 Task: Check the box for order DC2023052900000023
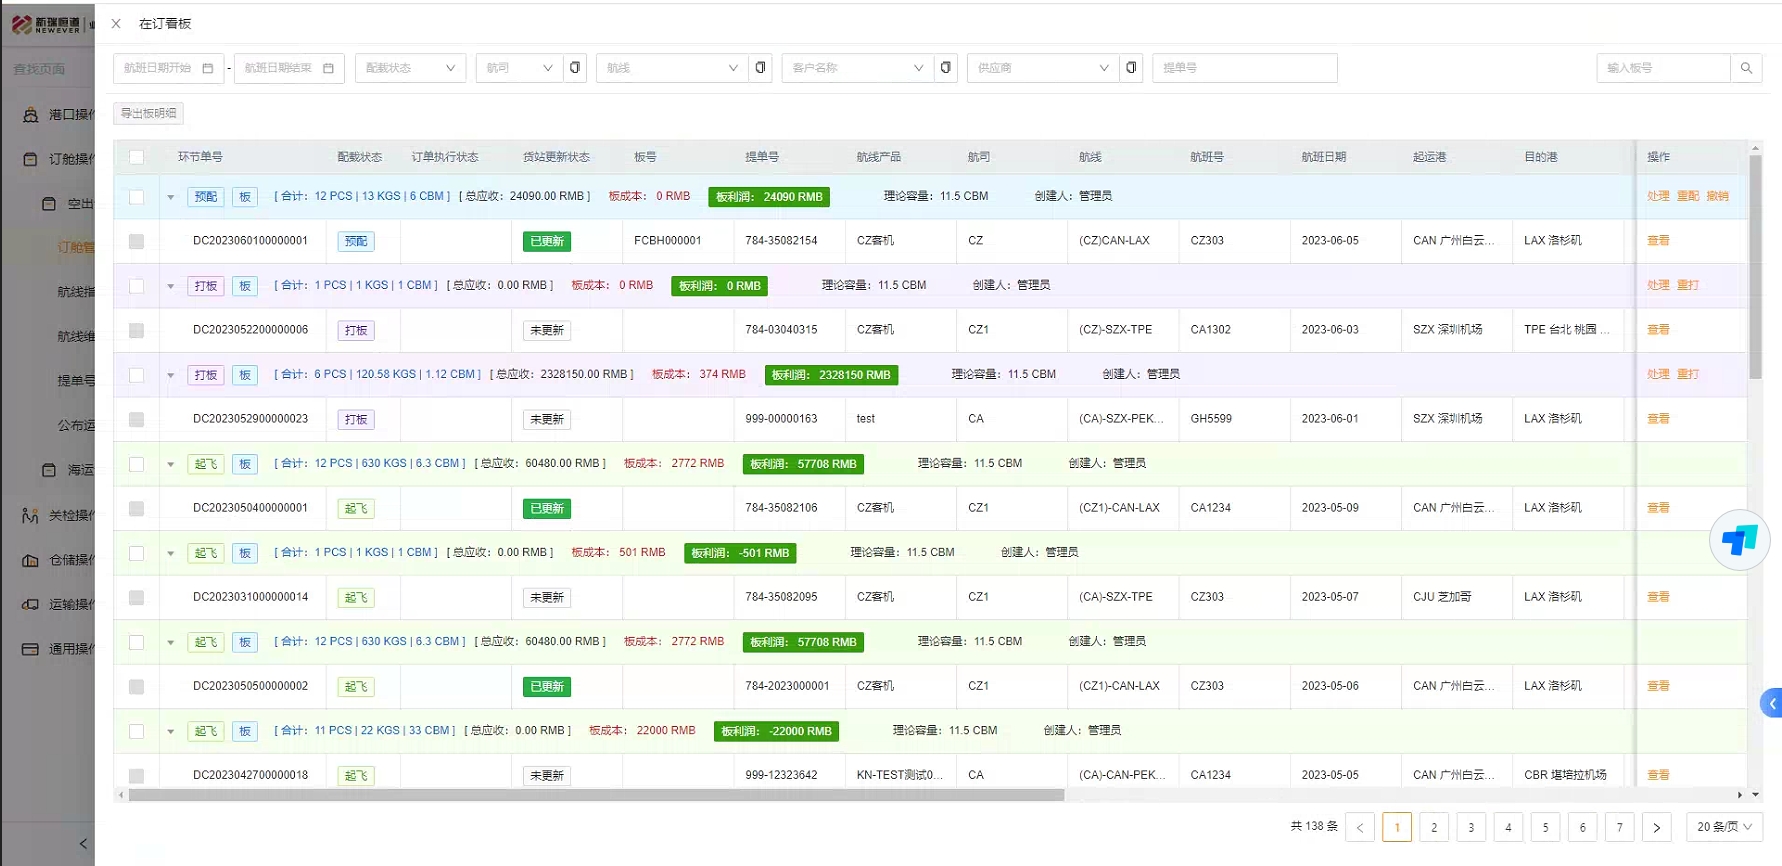click(137, 419)
